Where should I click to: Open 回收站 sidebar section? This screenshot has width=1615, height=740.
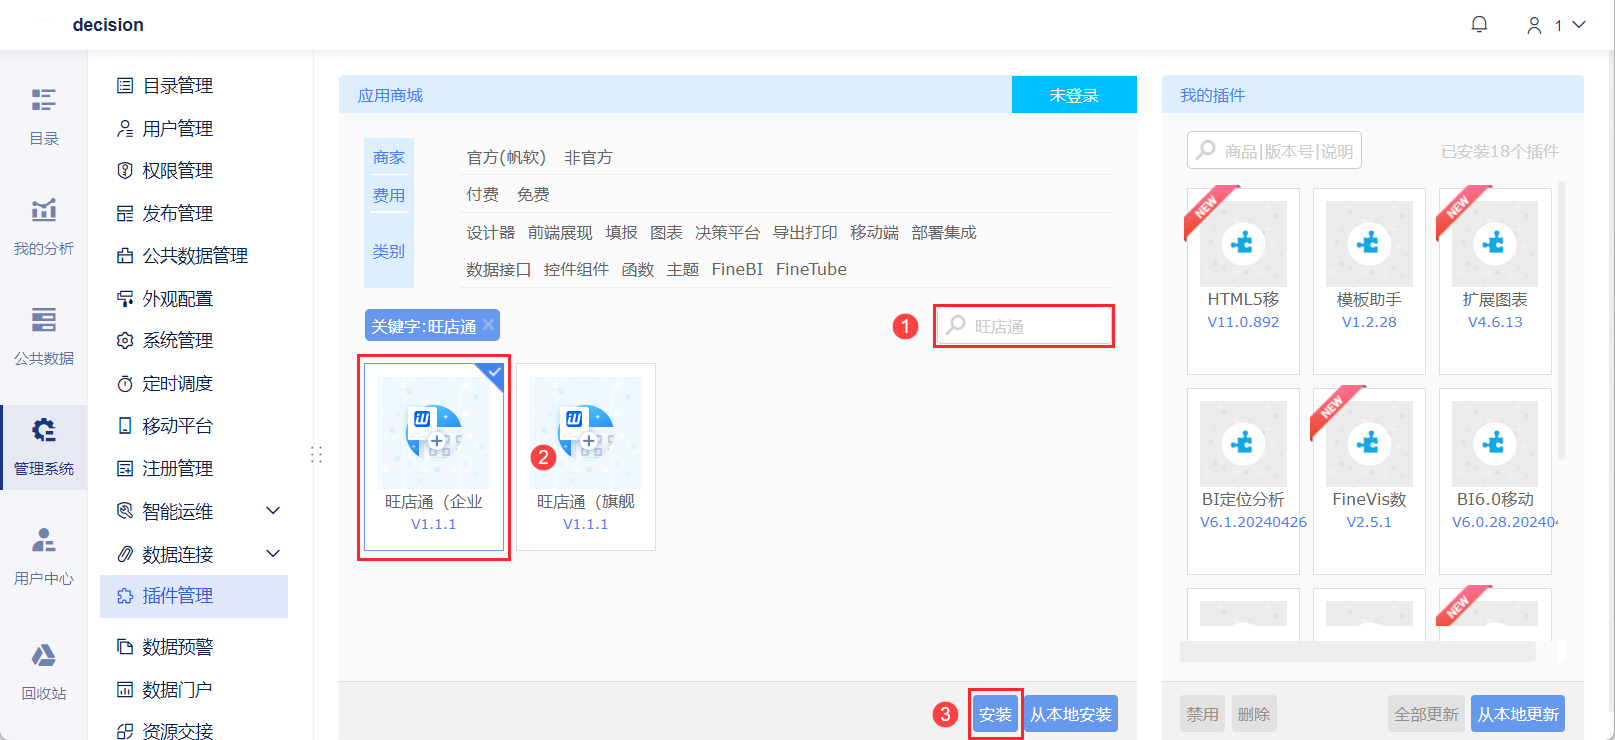(x=44, y=672)
